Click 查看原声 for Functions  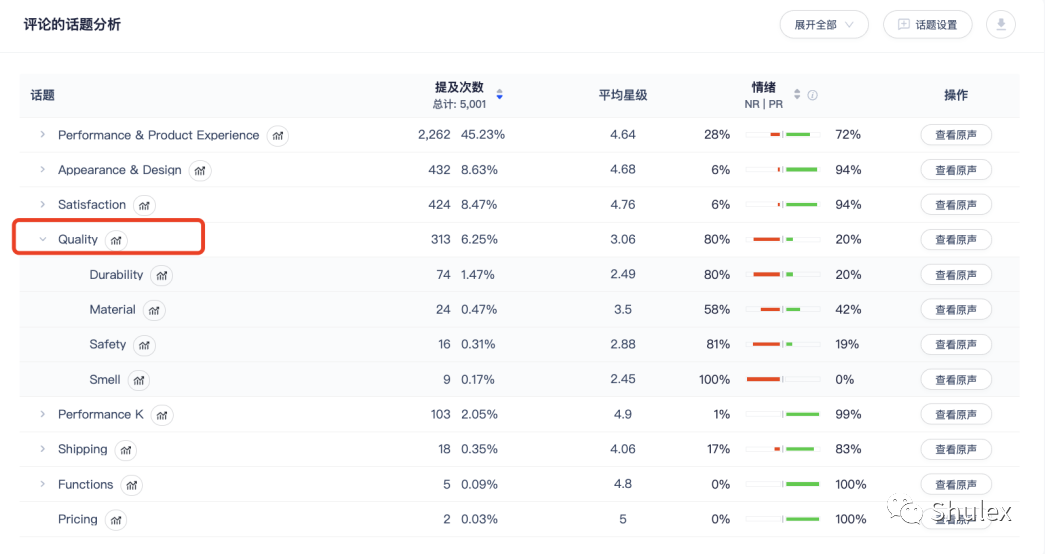click(956, 484)
